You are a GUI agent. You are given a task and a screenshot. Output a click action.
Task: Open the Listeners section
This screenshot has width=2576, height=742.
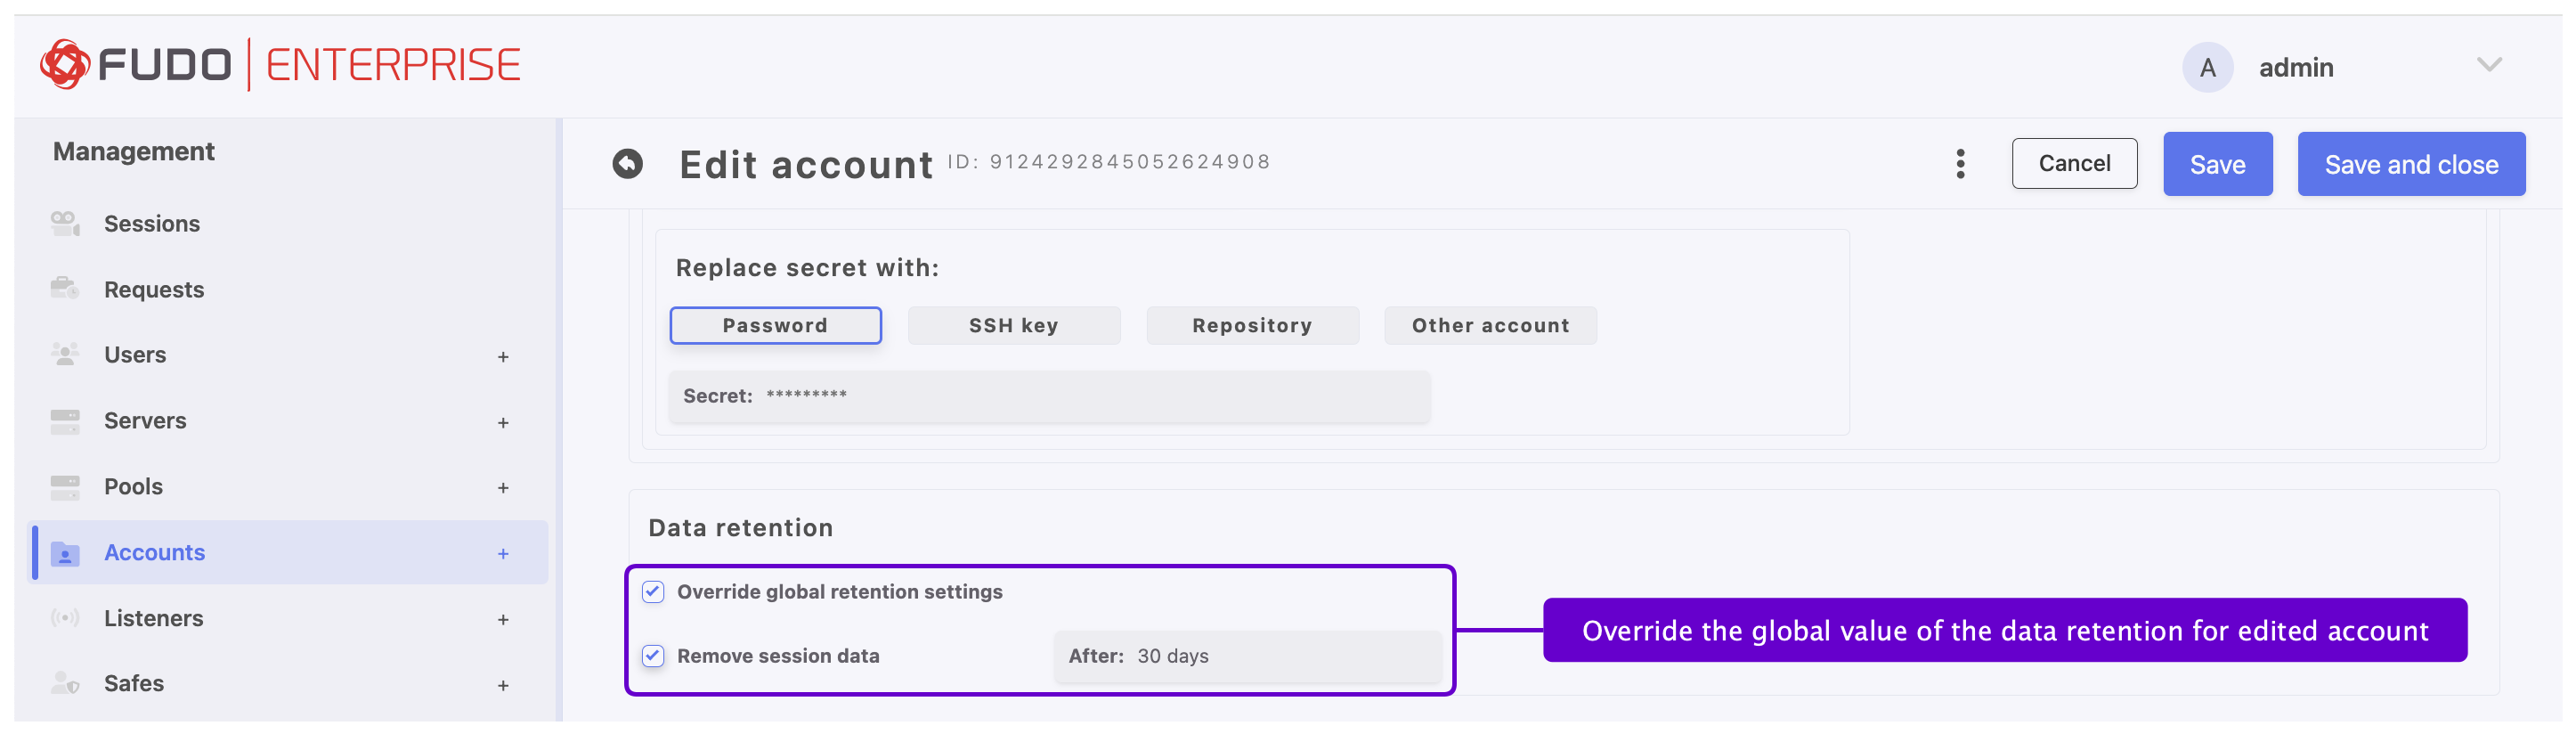click(x=153, y=617)
